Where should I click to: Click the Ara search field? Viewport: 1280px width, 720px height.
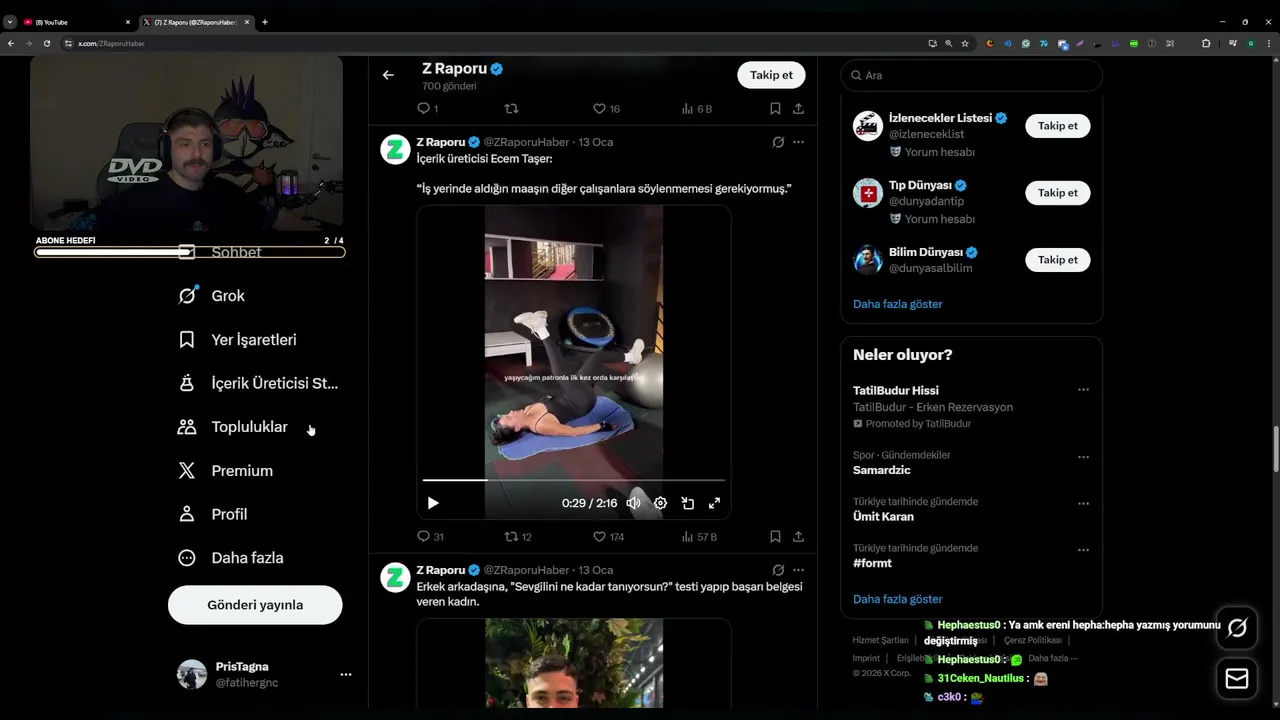tap(972, 75)
